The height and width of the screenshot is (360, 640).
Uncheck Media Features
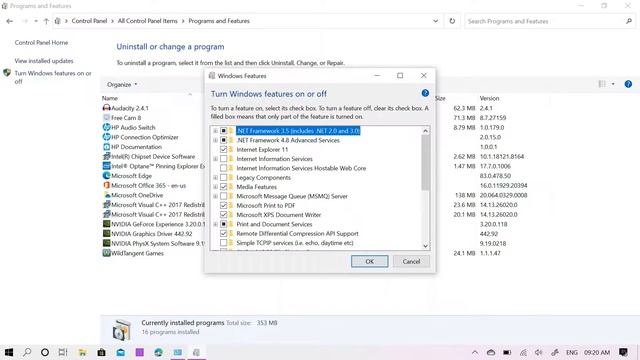(x=223, y=187)
